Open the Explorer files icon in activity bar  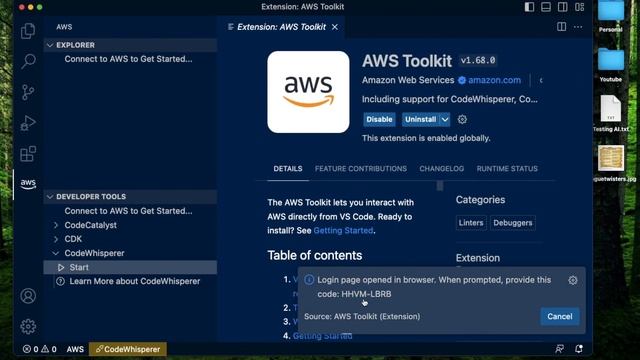click(x=28, y=31)
